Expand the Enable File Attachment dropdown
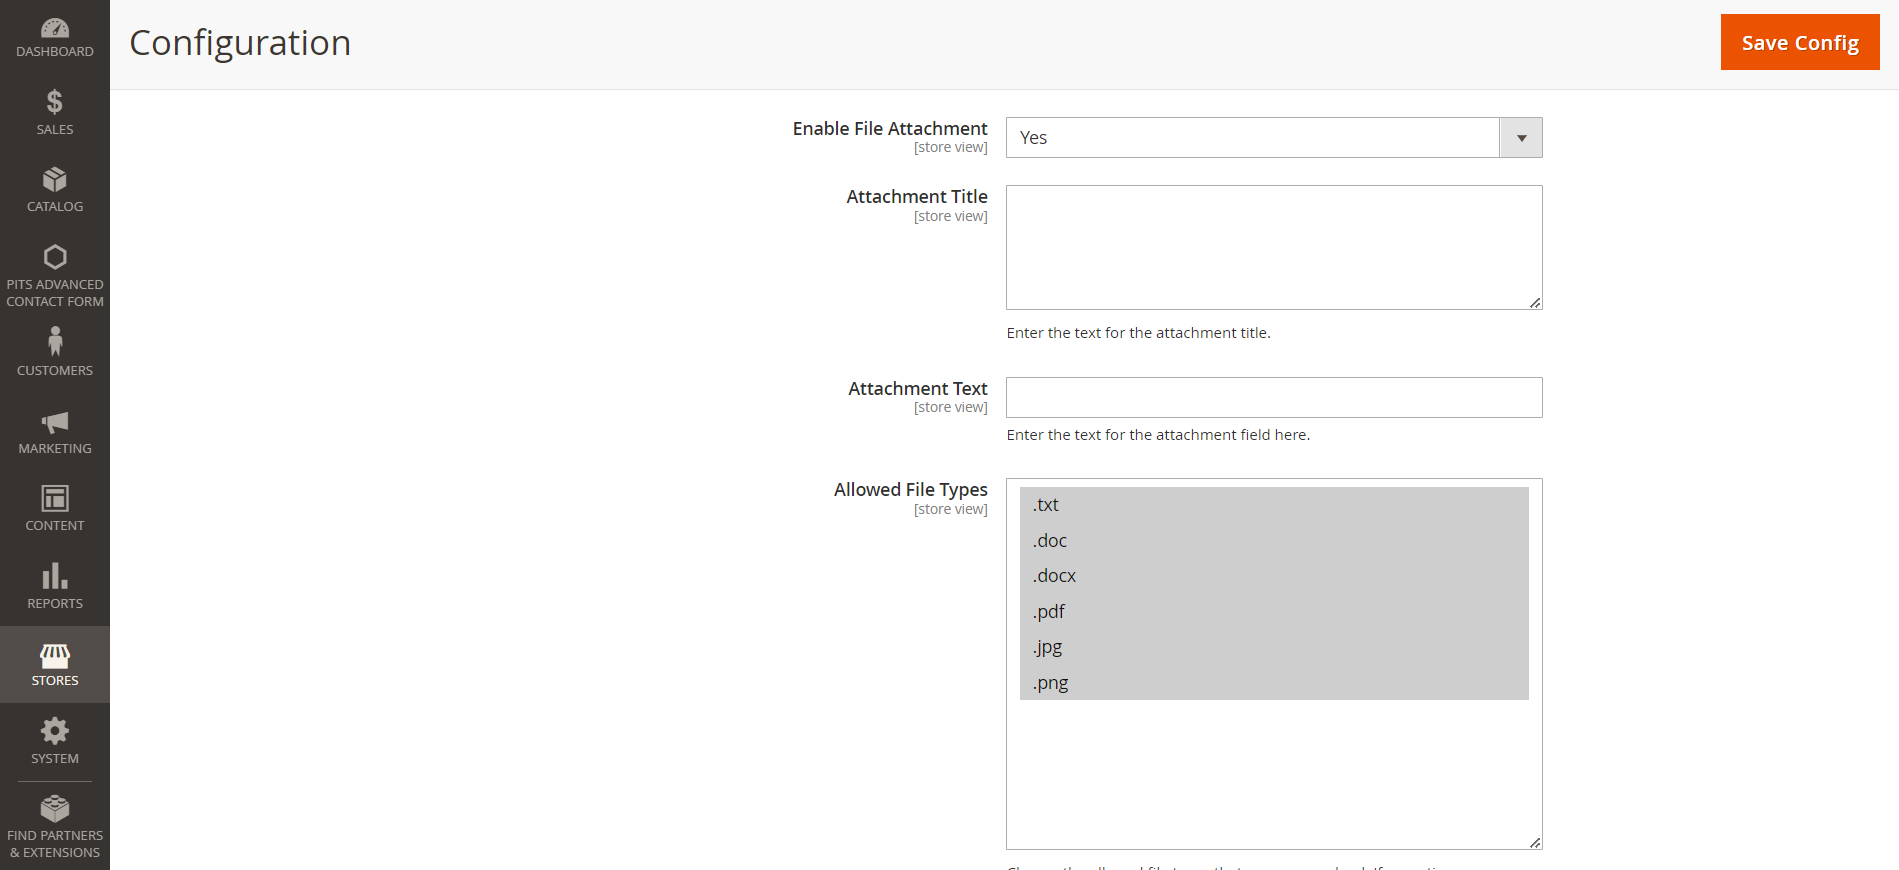1899x870 pixels. click(x=1273, y=138)
